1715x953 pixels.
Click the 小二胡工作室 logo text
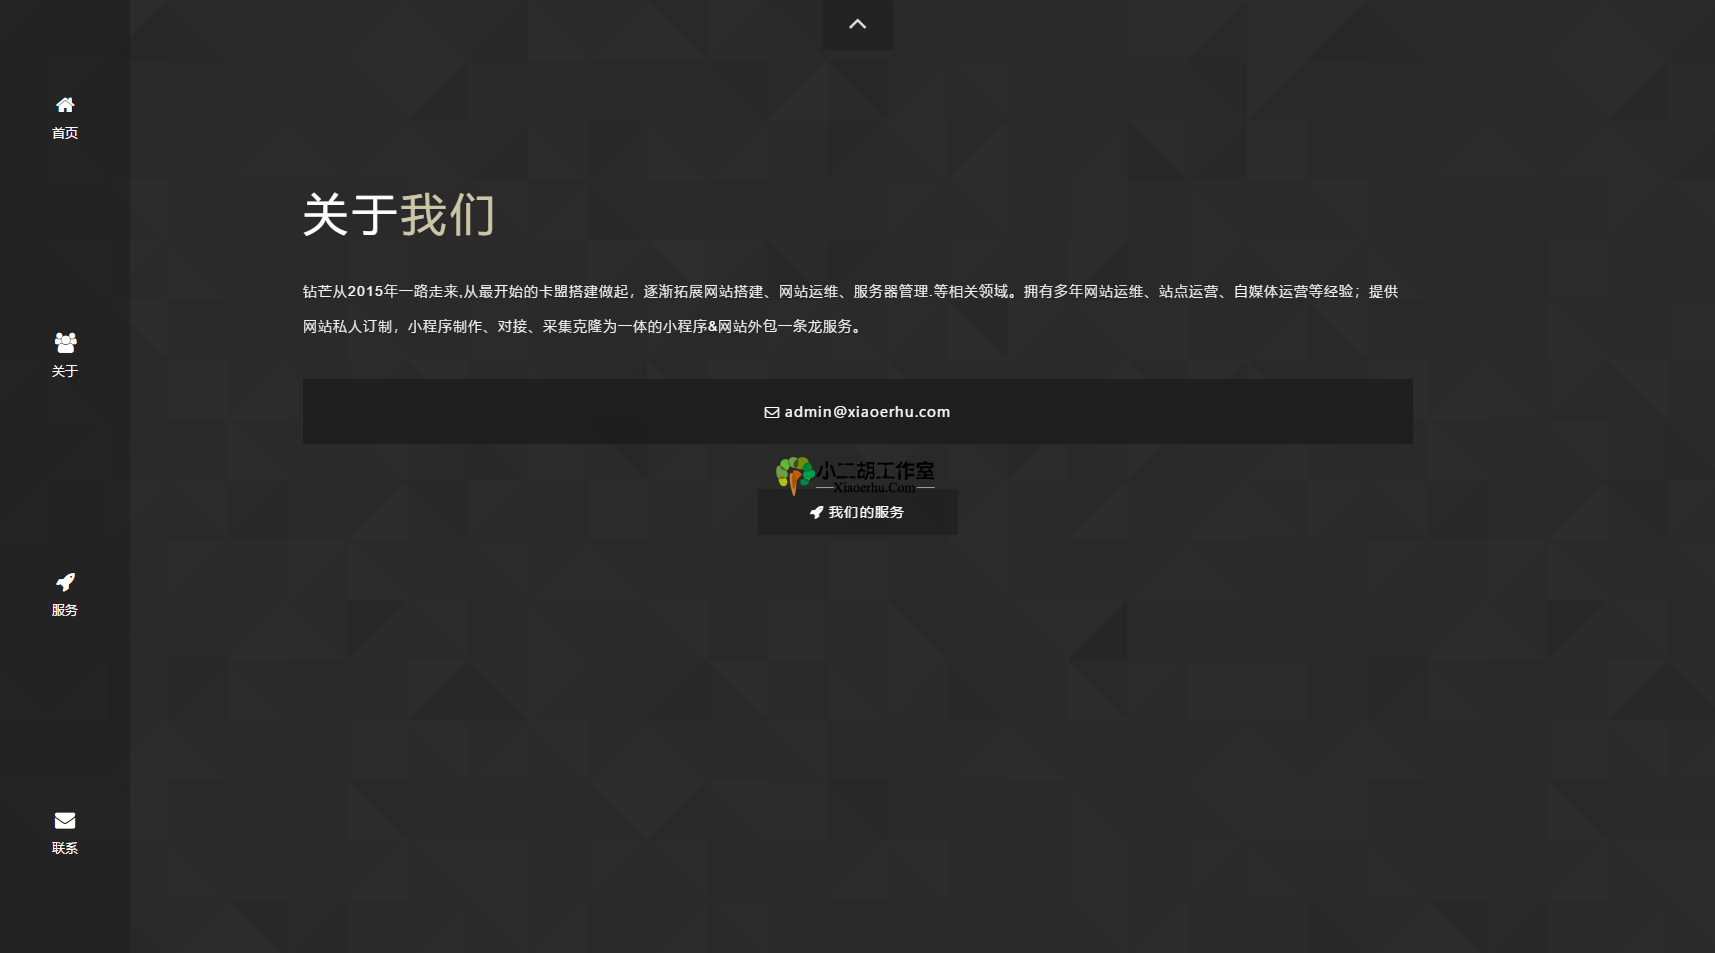pos(876,470)
